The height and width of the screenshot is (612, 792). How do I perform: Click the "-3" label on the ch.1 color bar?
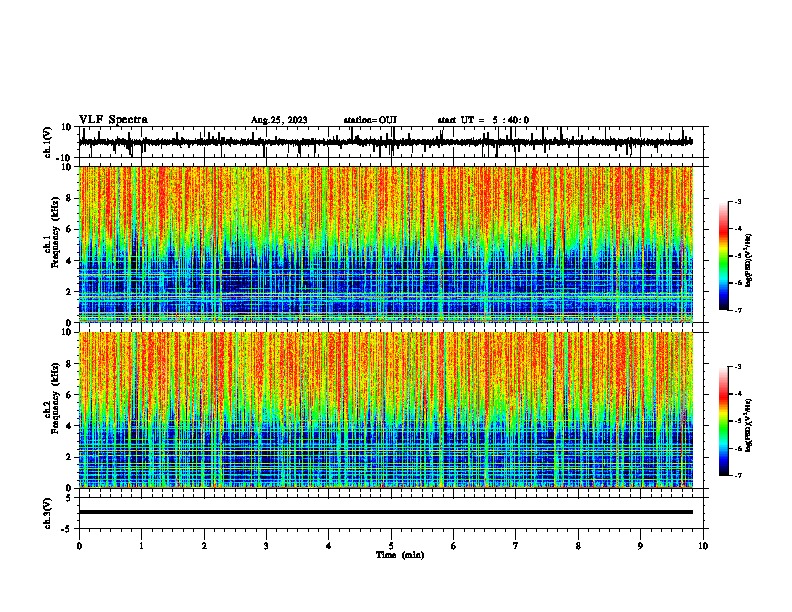pos(738,201)
